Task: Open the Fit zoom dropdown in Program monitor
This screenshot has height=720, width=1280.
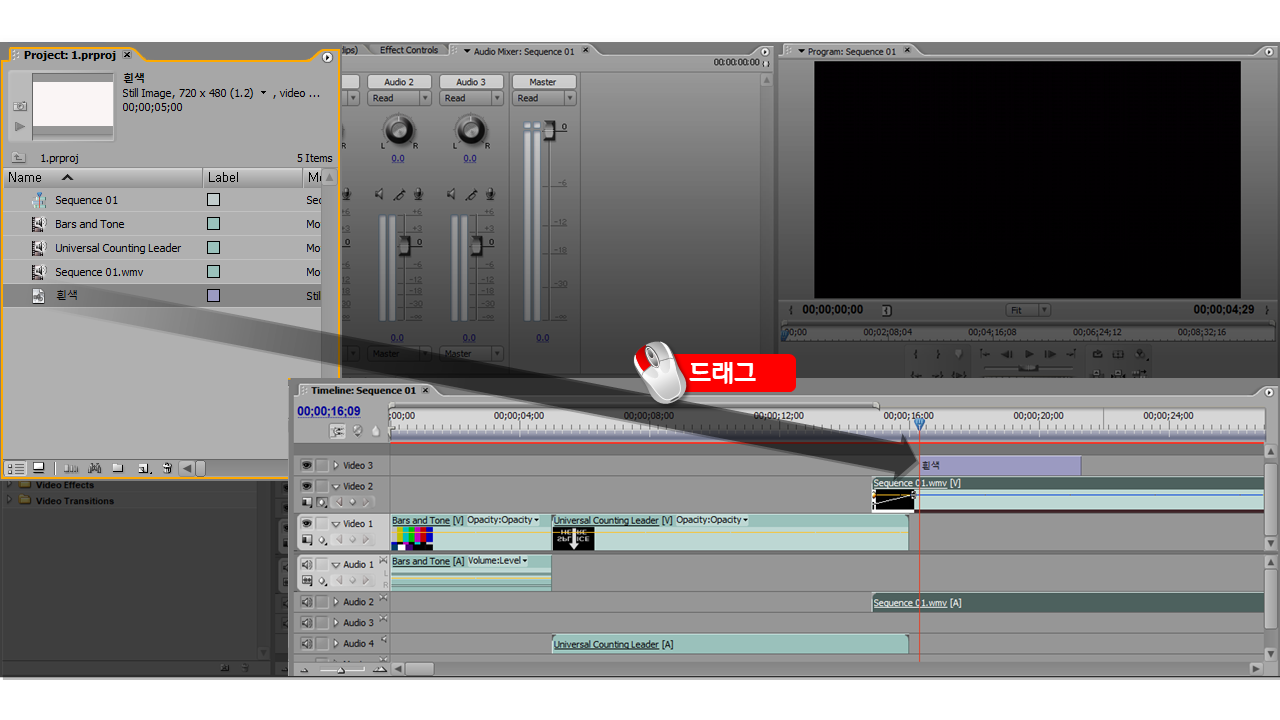Action: pos(1028,310)
